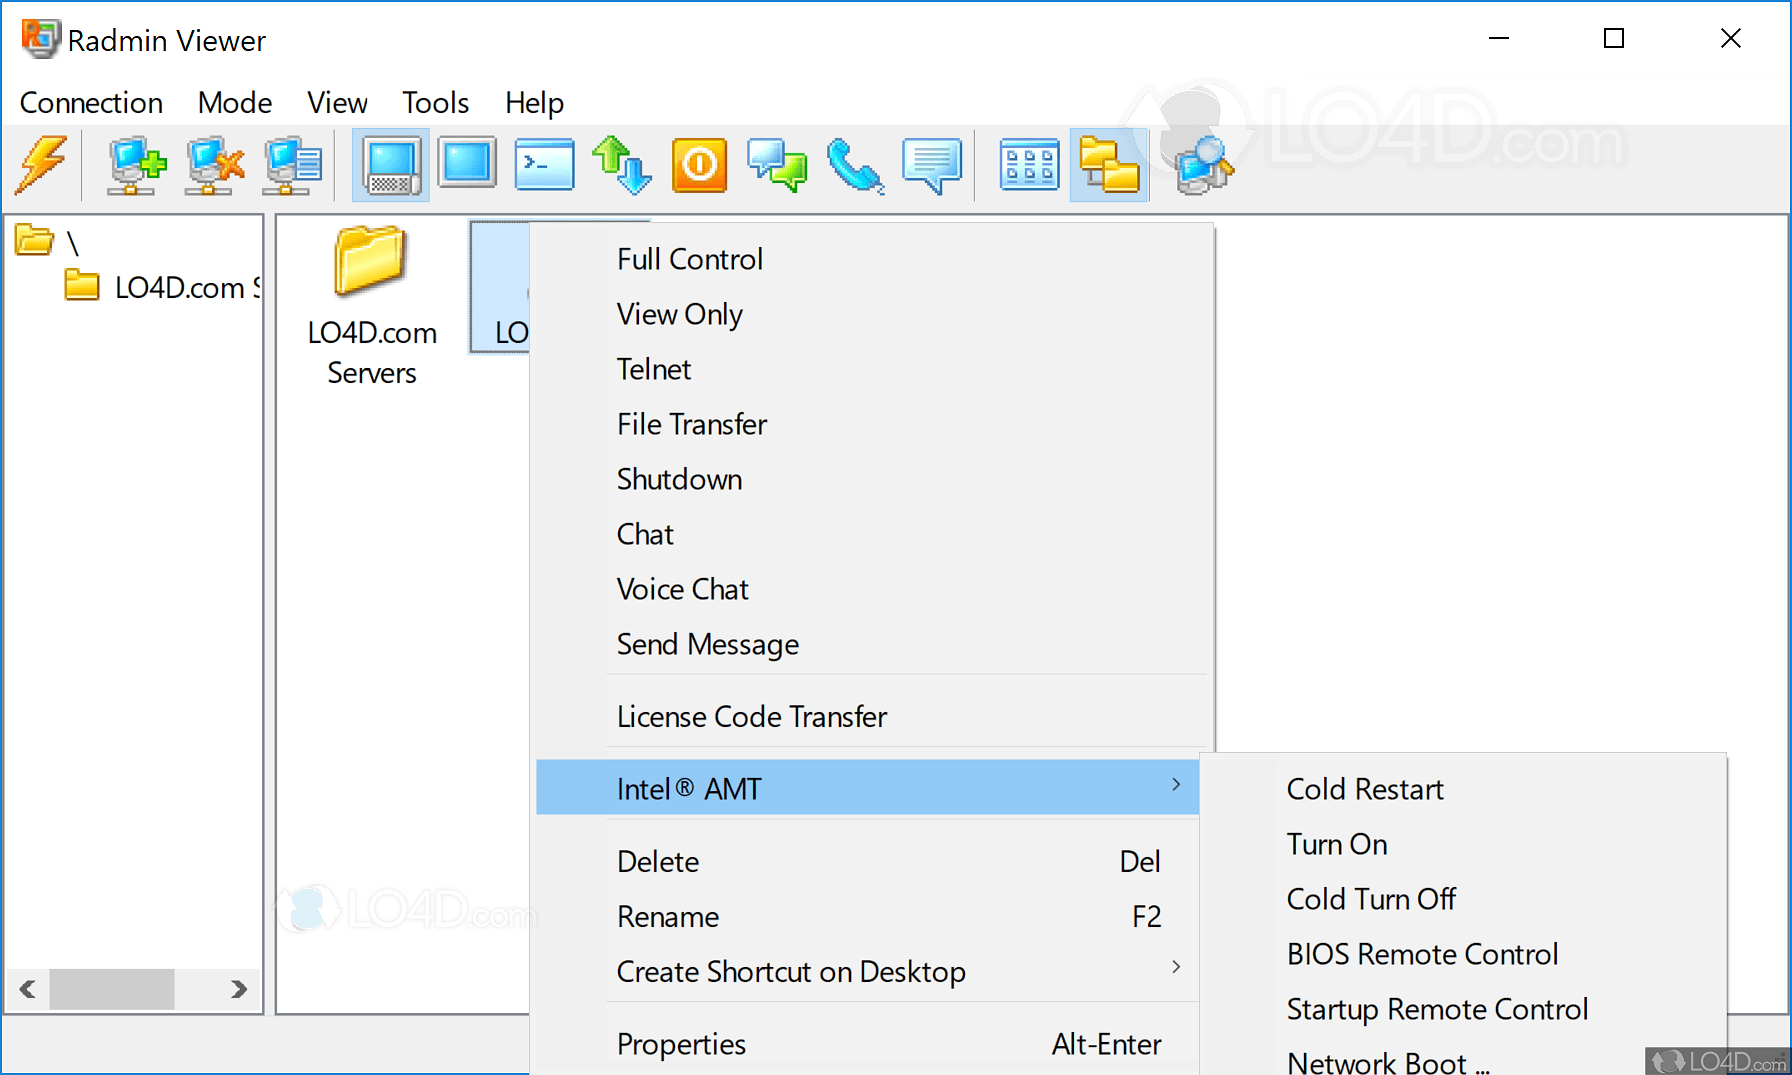Select Cold Turn Off in AMT submenu

click(1464, 900)
